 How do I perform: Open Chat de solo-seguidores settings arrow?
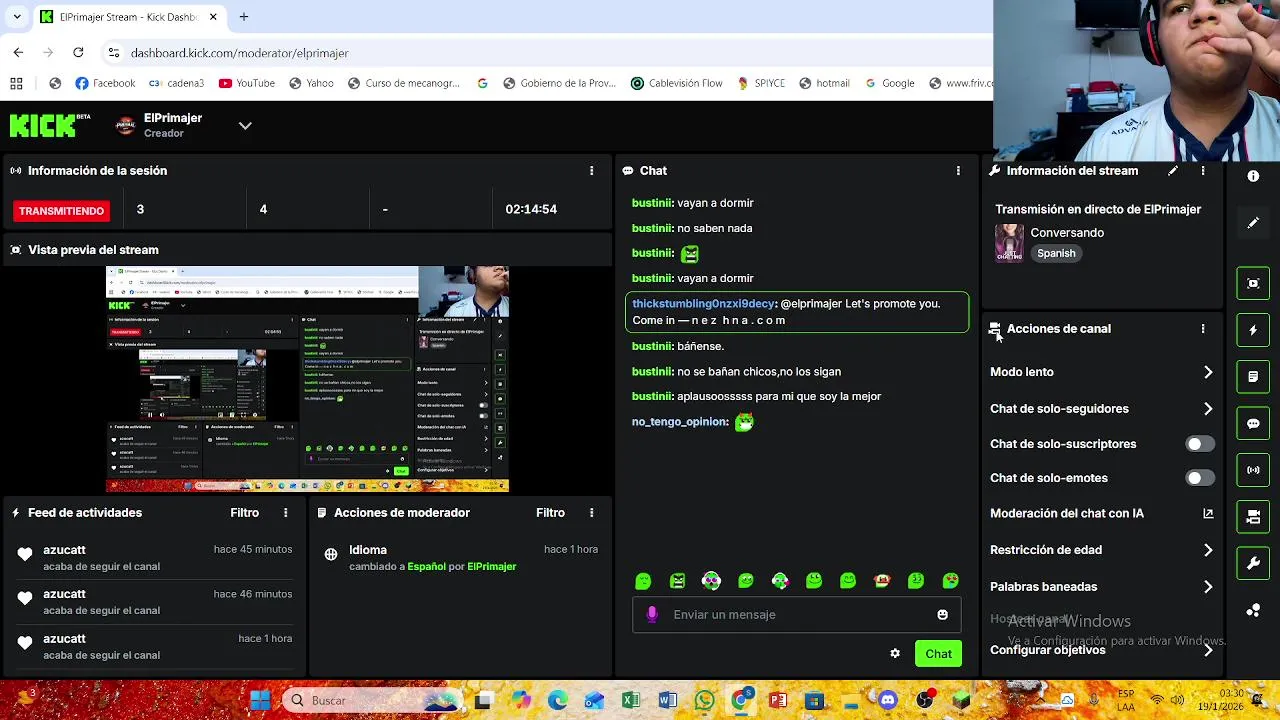(1208, 409)
